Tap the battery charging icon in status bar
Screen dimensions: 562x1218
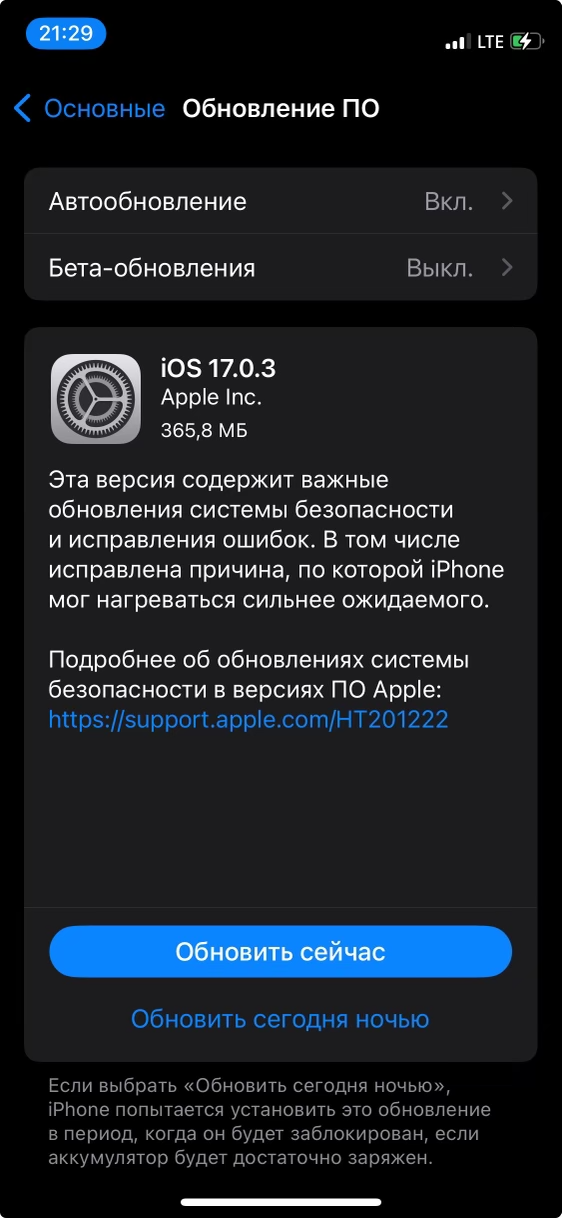pos(526,41)
